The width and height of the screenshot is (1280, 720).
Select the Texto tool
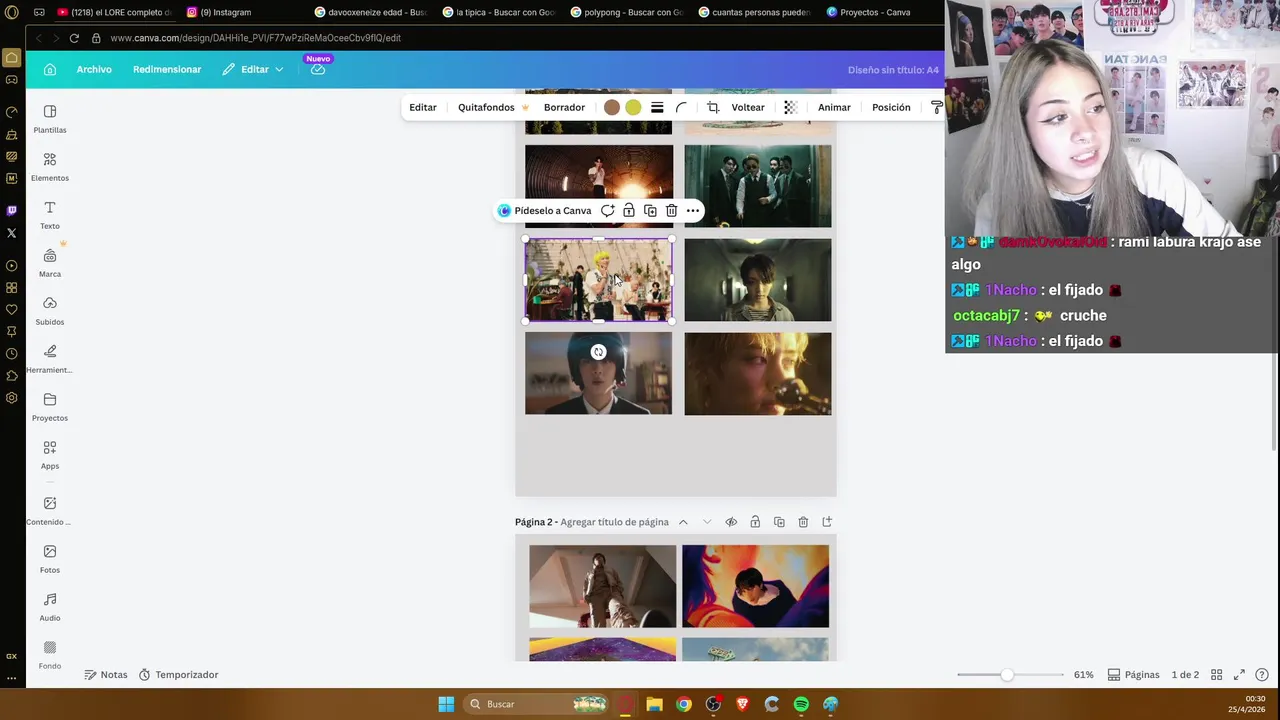50,214
